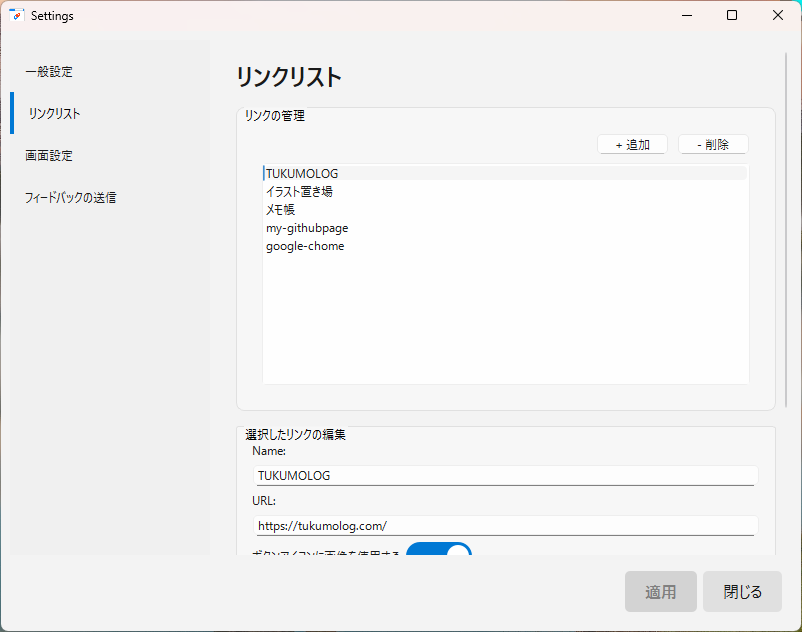Click the Settings app icon in title bar
Screen dimensions: 802x632
tap(17, 15)
